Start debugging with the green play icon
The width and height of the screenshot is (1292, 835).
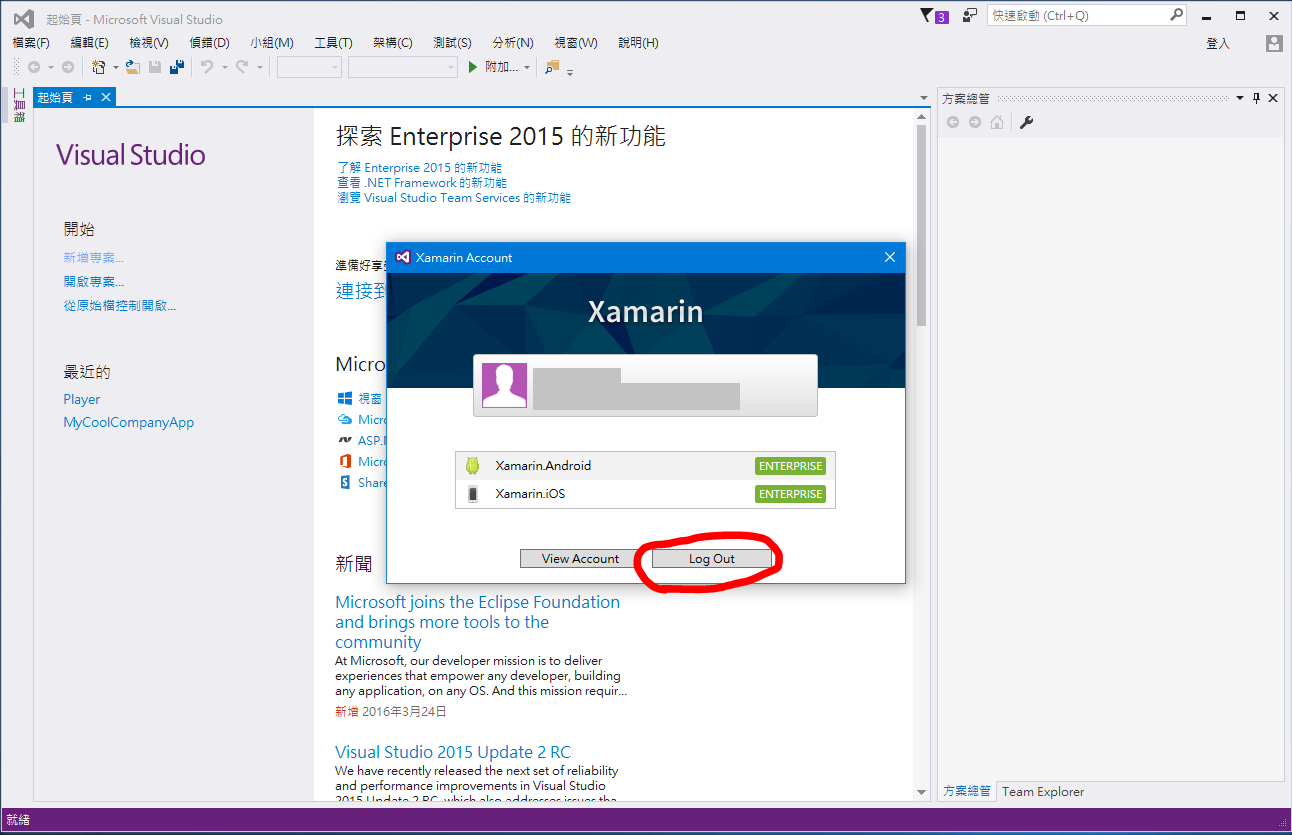[x=473, y=67]
